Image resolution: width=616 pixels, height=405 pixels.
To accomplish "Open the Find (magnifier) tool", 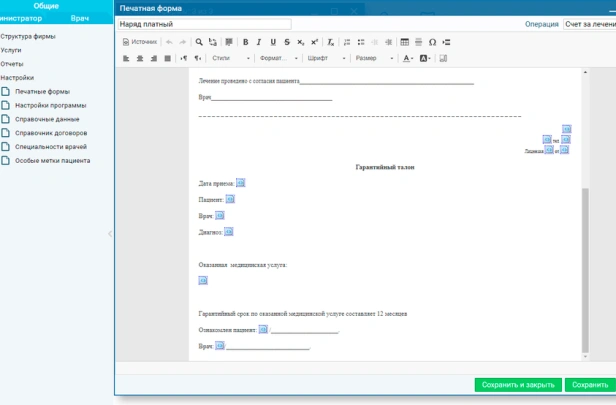I will click(x=199, y=42).
